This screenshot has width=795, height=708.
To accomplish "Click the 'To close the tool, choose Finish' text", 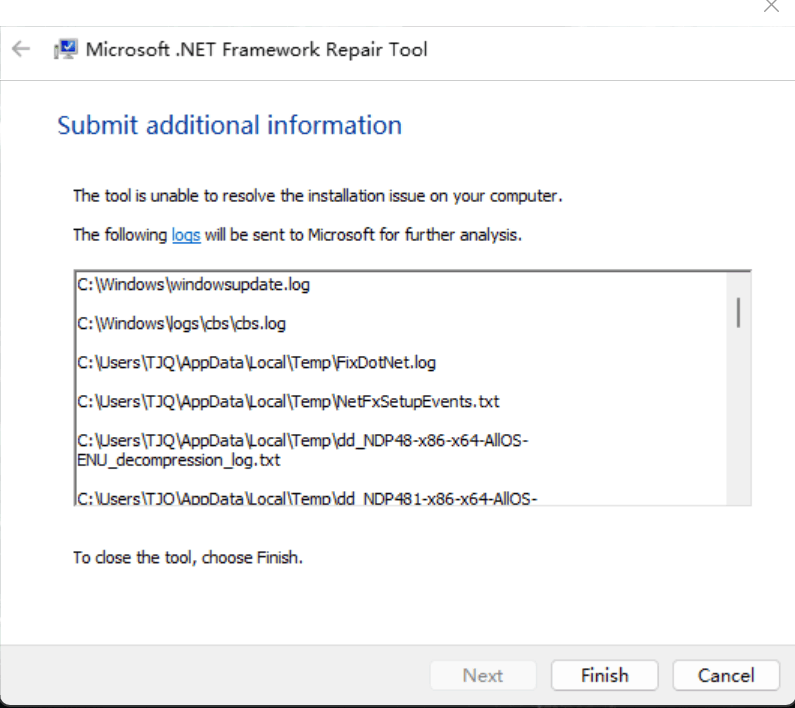I will point(188,558).
